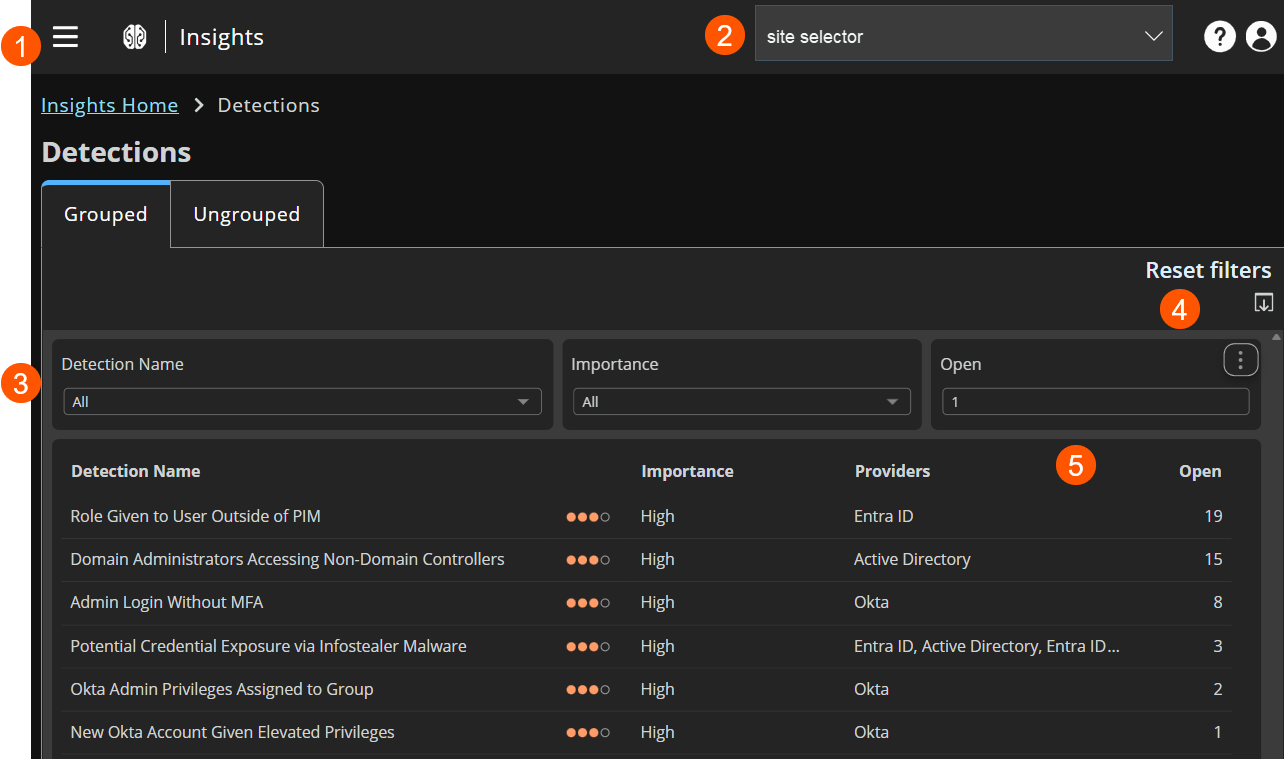Open the three-dot menu on the Open filter
Screen dimensions: 1284x759
pyautogui.click(x=1240, y=359)
